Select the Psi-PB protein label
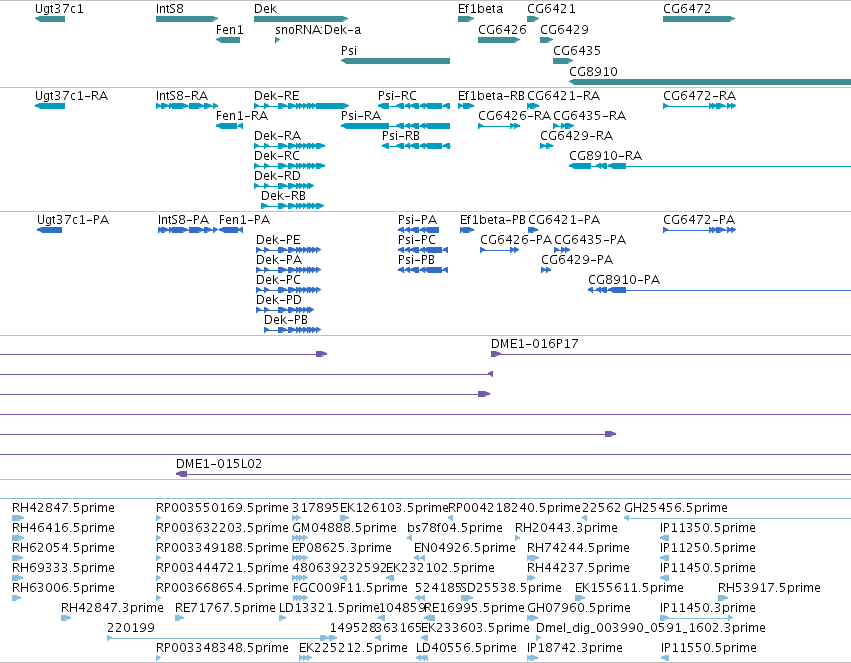851x663 pixels. tap(416, 260)
